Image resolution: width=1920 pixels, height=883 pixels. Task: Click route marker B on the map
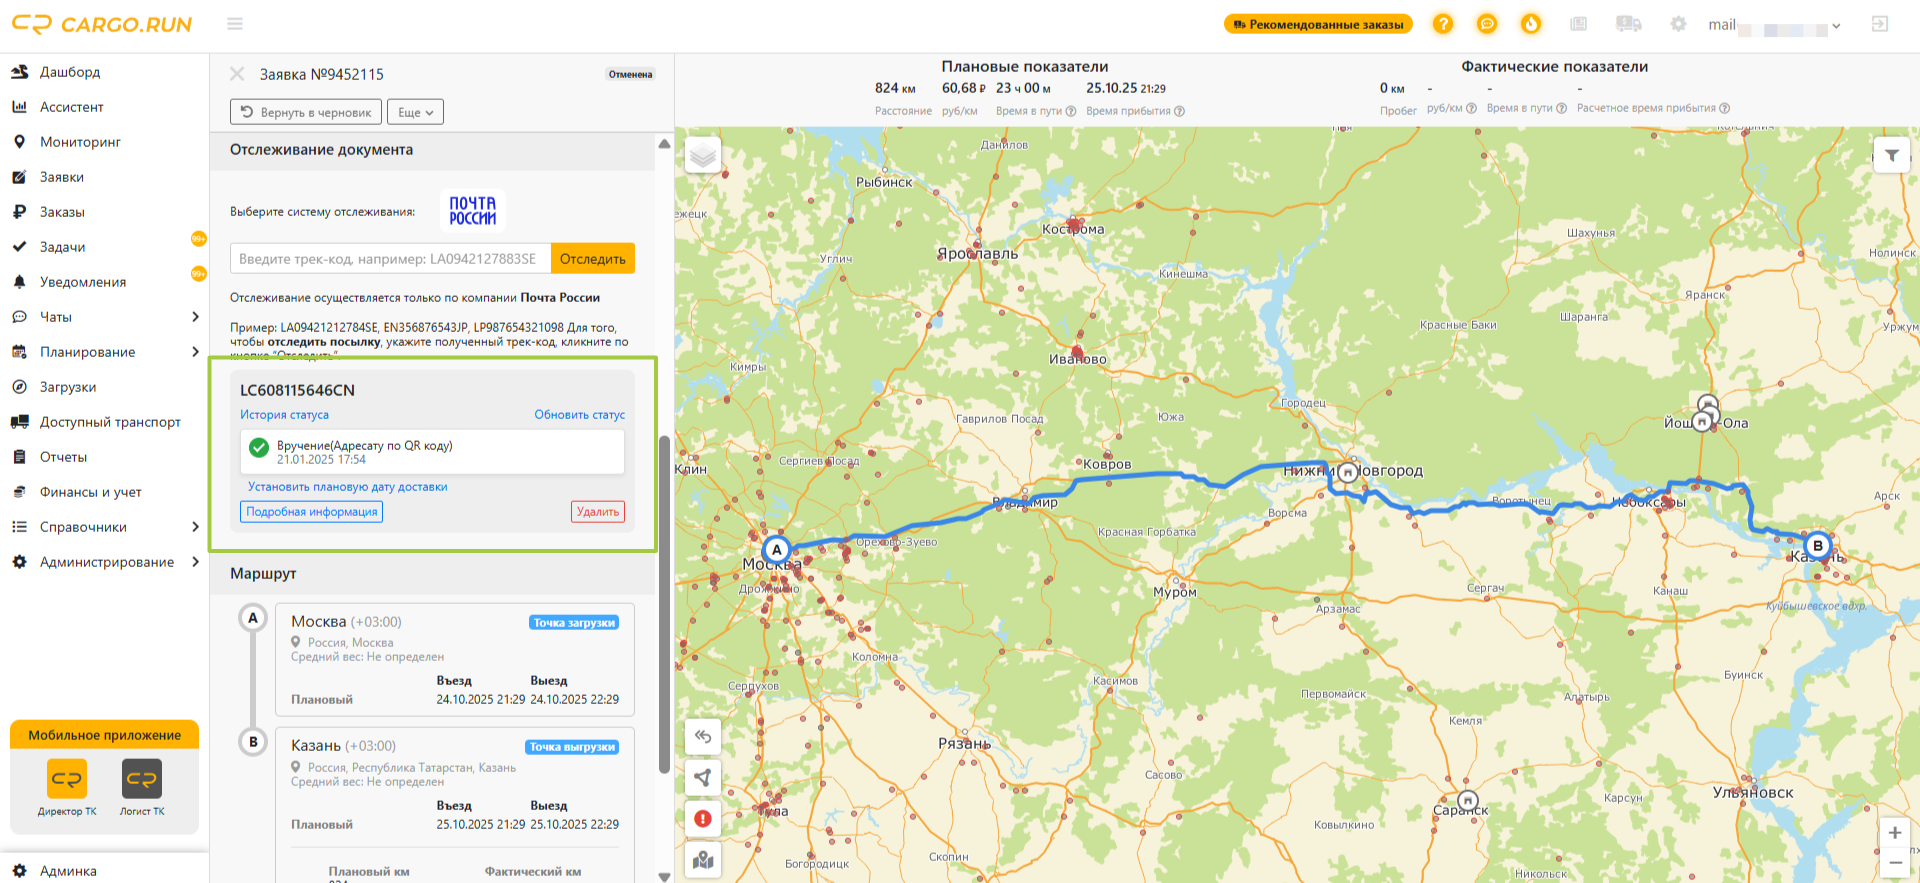pyautogui.click(x=1818, y=546)
